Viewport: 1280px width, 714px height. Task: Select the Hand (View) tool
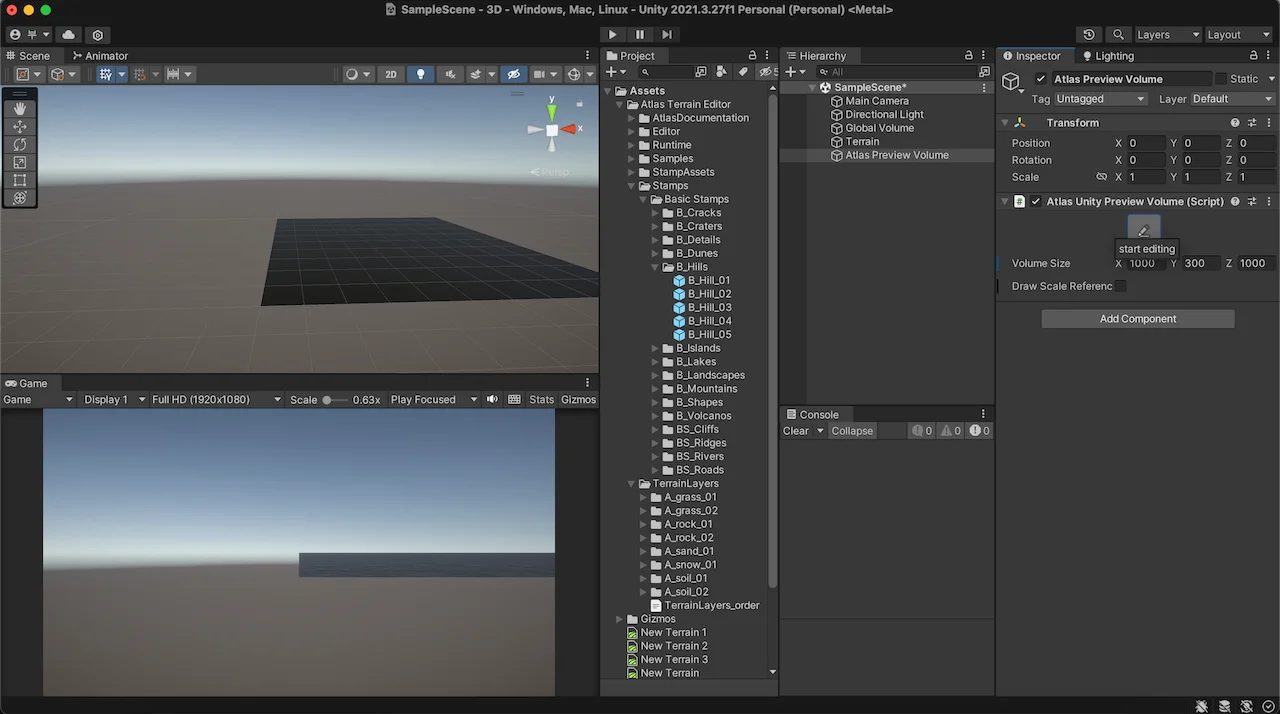pos(20,108)
